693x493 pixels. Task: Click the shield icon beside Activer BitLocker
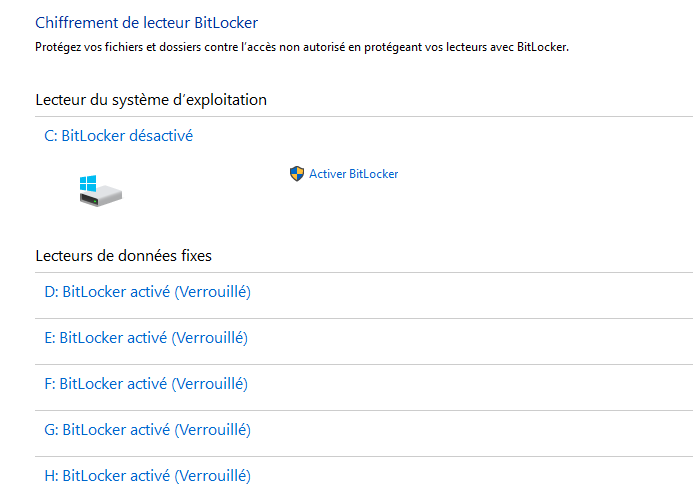pos(296,174)
